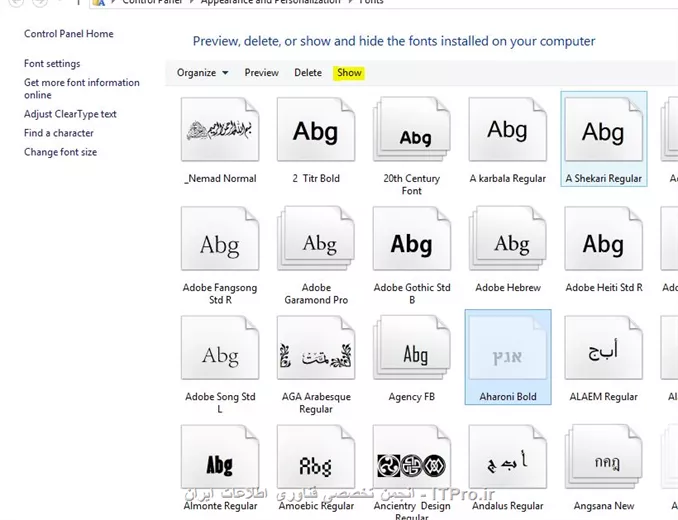
Task: Click the A karbala Regular label
Action: coord(508,179)
